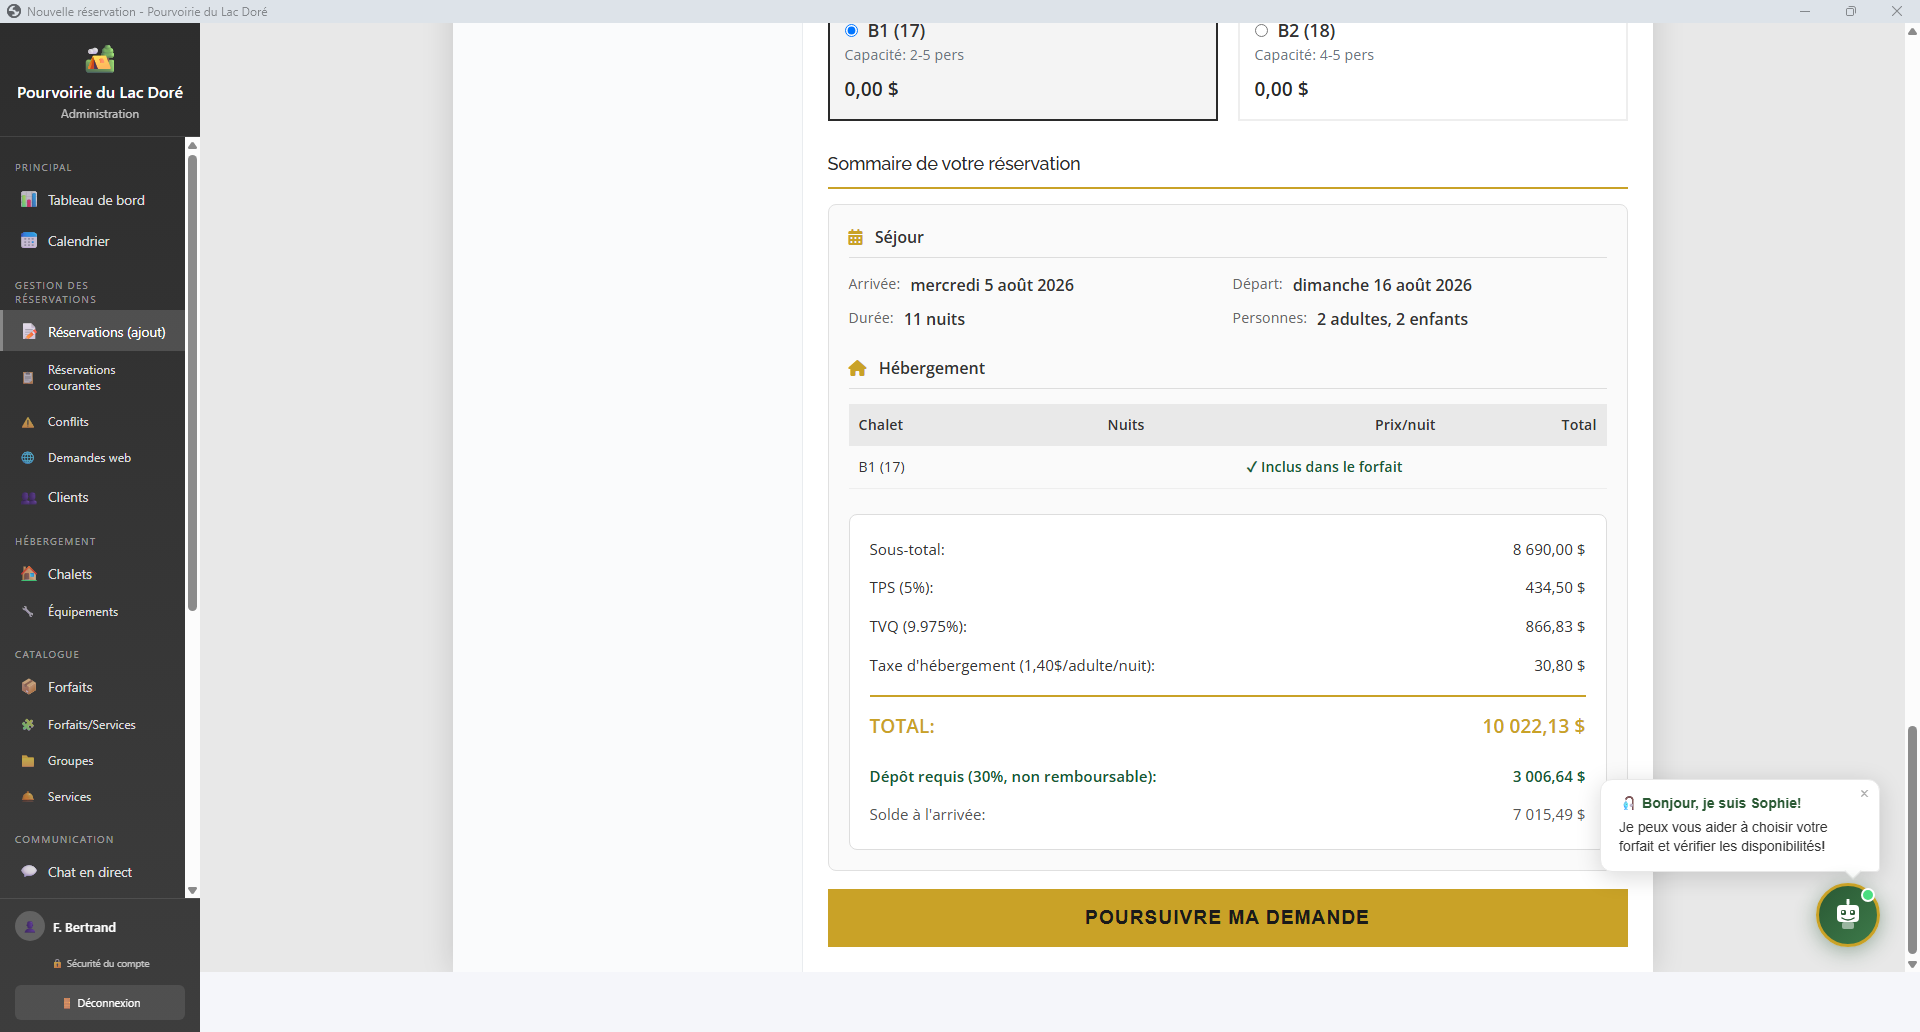Click the Prix/nuit column header
The width and height of the screenshot is (1920, 1032).
click(1404, 425)
